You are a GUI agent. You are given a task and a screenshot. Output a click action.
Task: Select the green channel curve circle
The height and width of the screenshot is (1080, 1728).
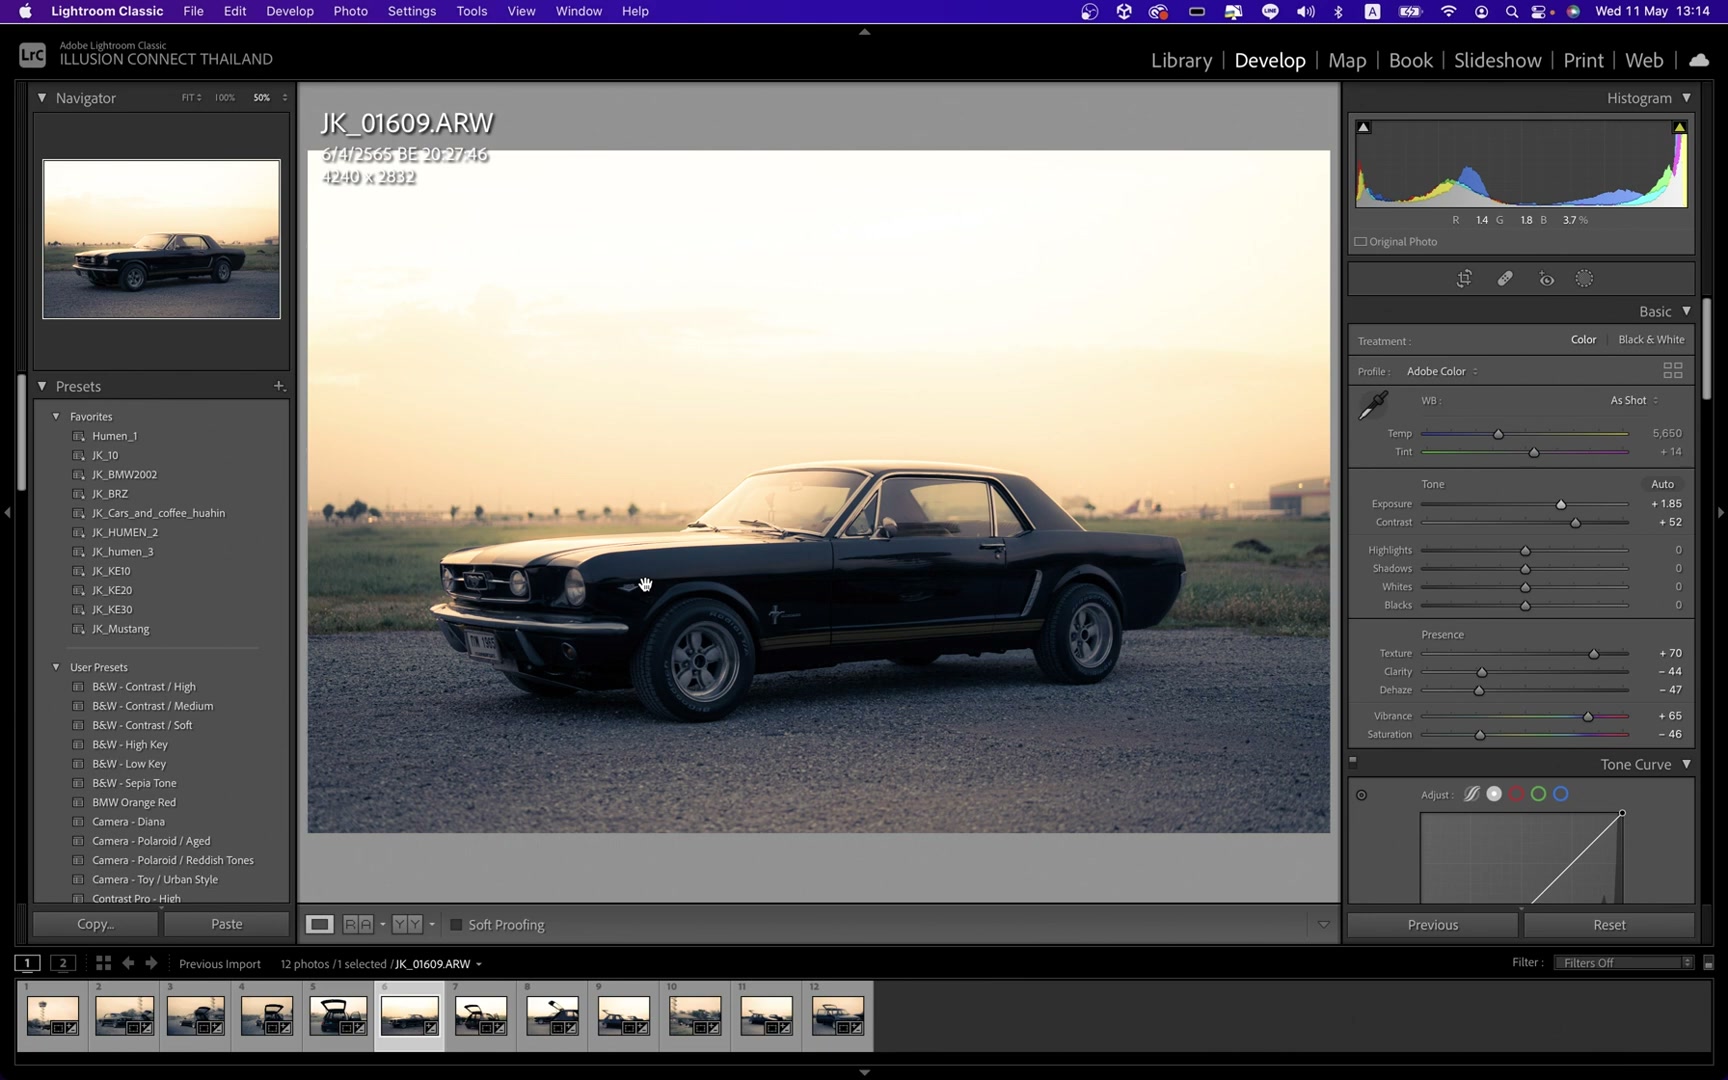click(1538, 794)
